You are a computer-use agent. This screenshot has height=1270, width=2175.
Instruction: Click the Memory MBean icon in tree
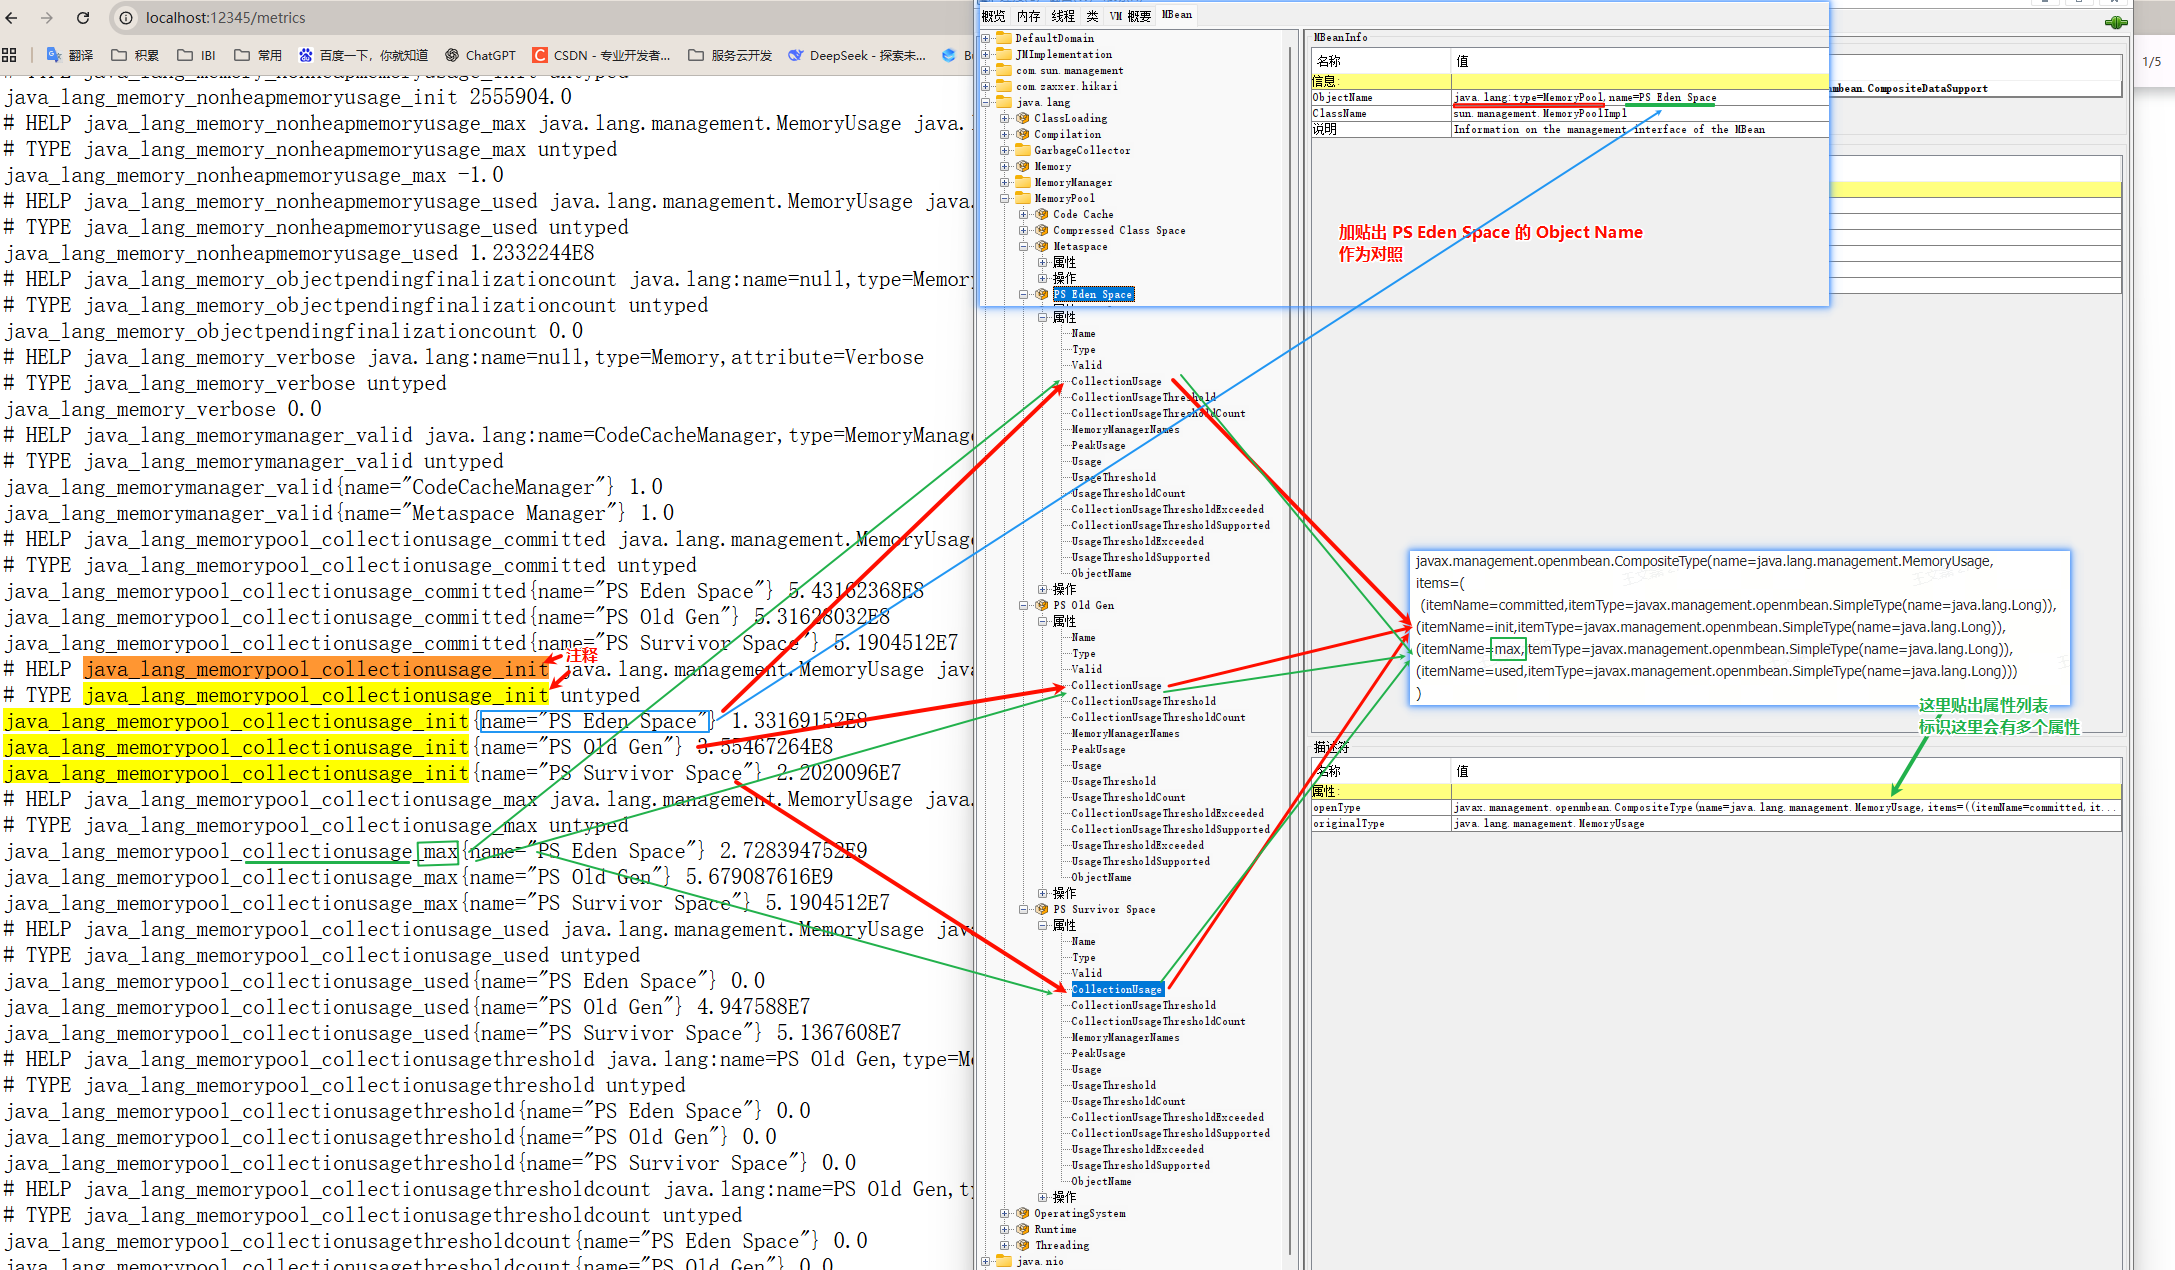click(x=1023, y=166)
